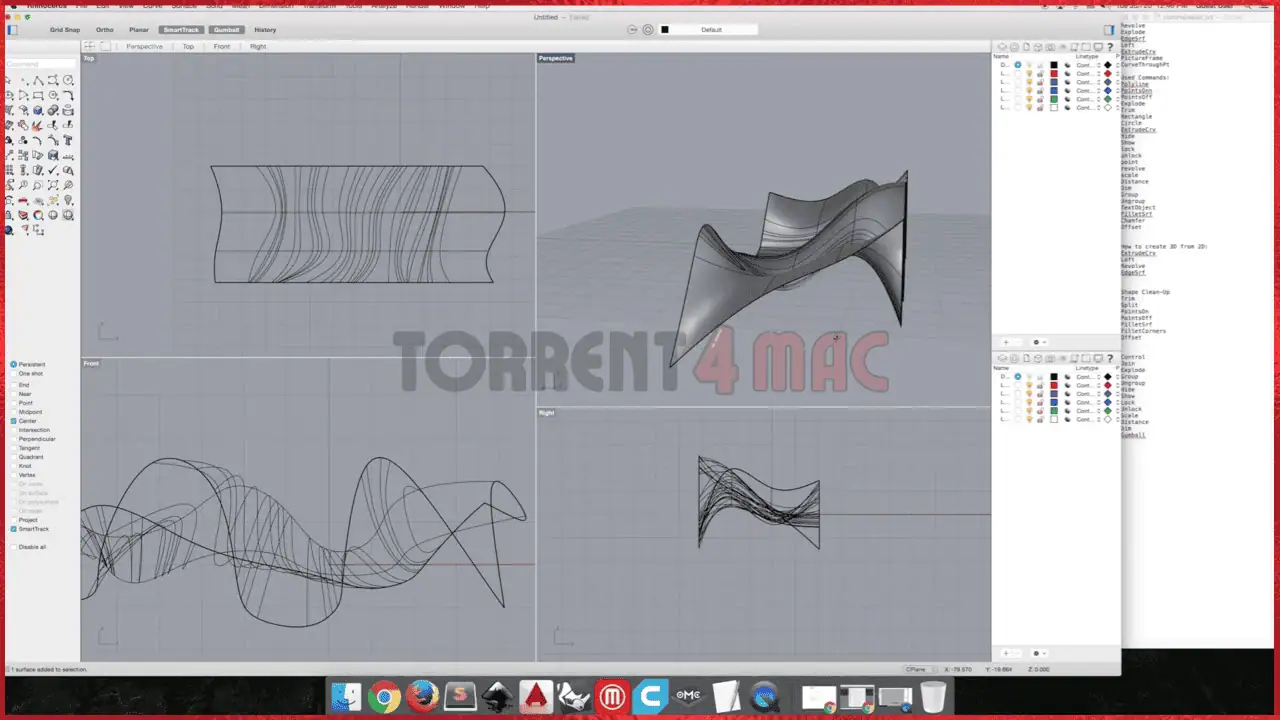Open the Sphere tool in the left toolbar
The width and height of the screenshot is (1280, 720).
38,110
